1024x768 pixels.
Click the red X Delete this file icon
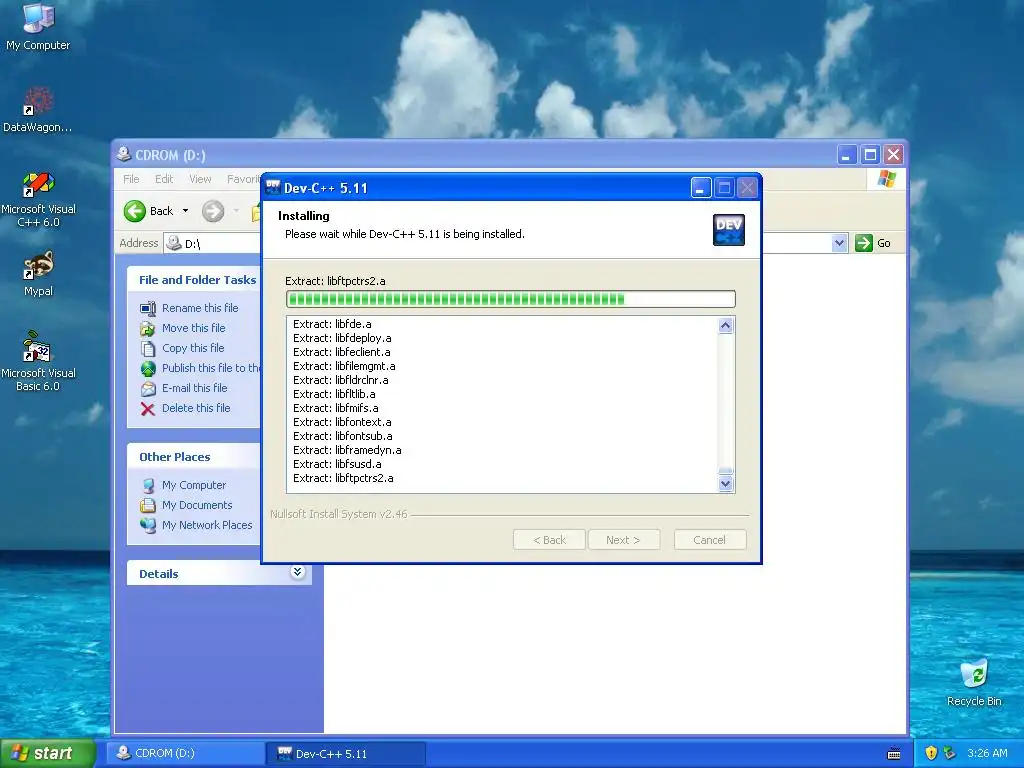tap(148, 409)
